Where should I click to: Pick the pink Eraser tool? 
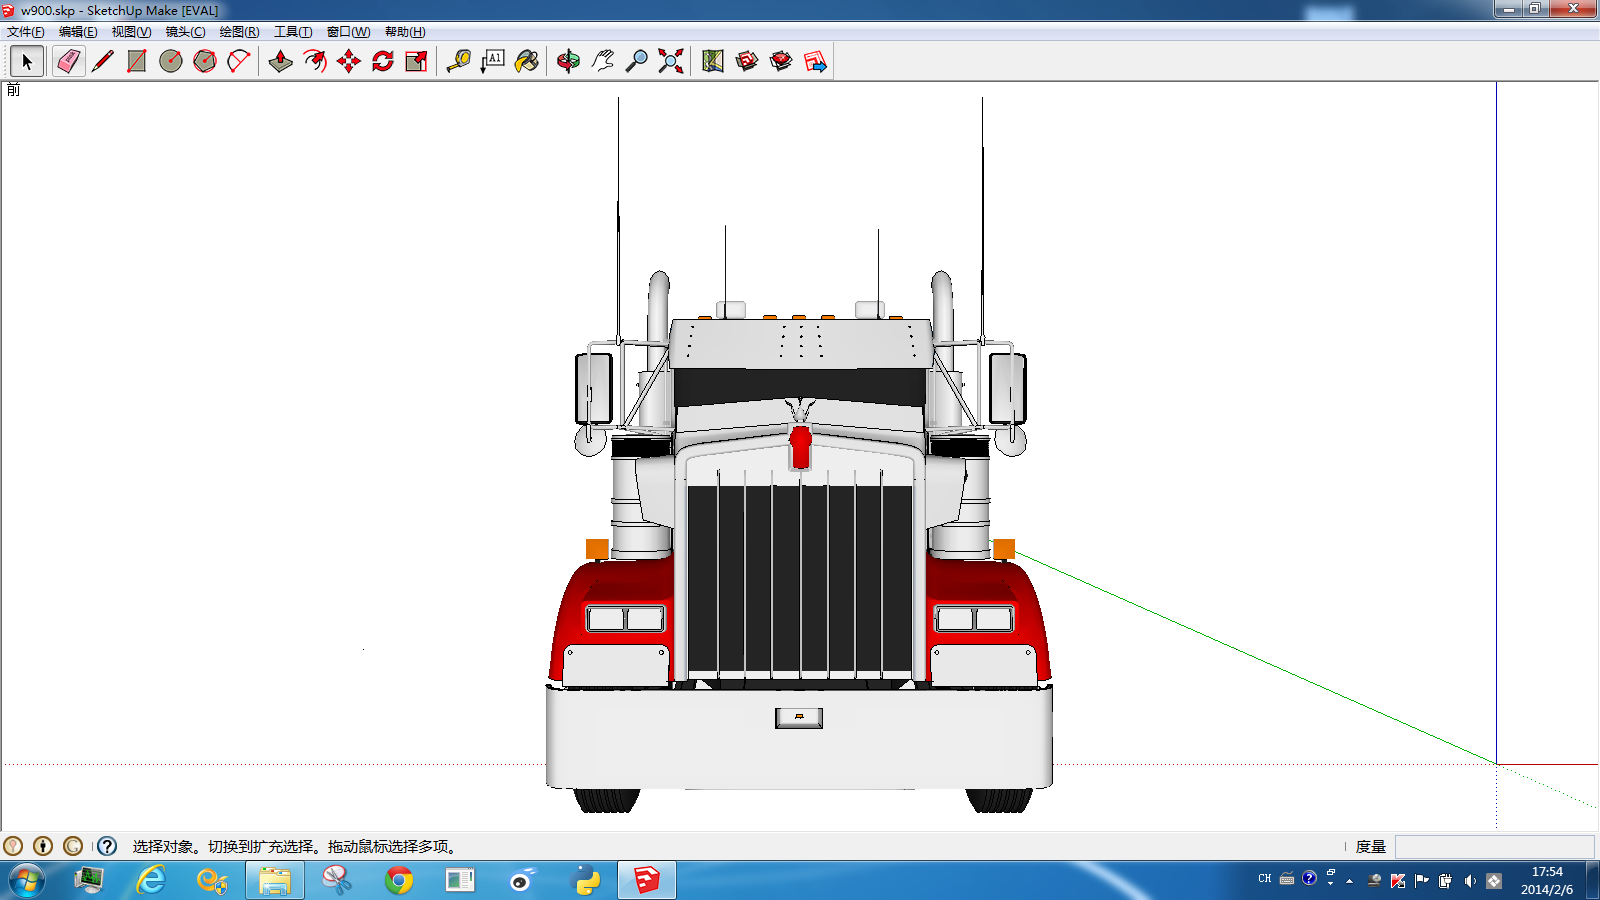click(68, 62)
